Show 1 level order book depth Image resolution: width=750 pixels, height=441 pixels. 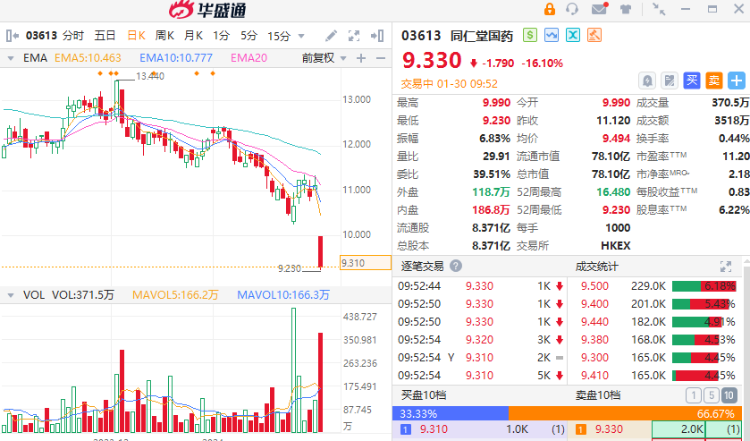pos(694,395)
